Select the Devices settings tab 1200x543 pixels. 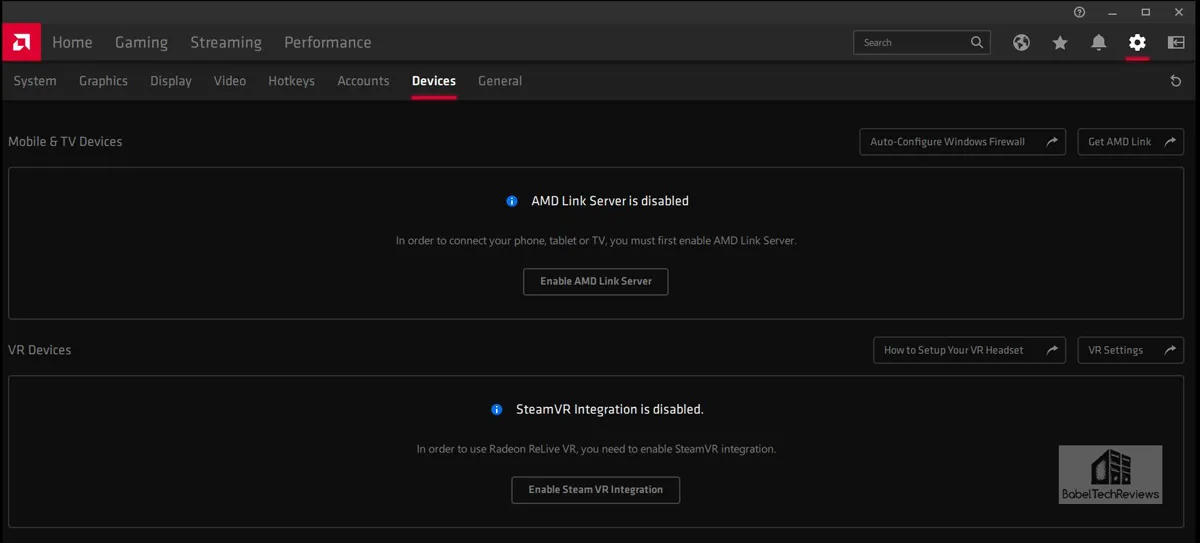(434, 81)
